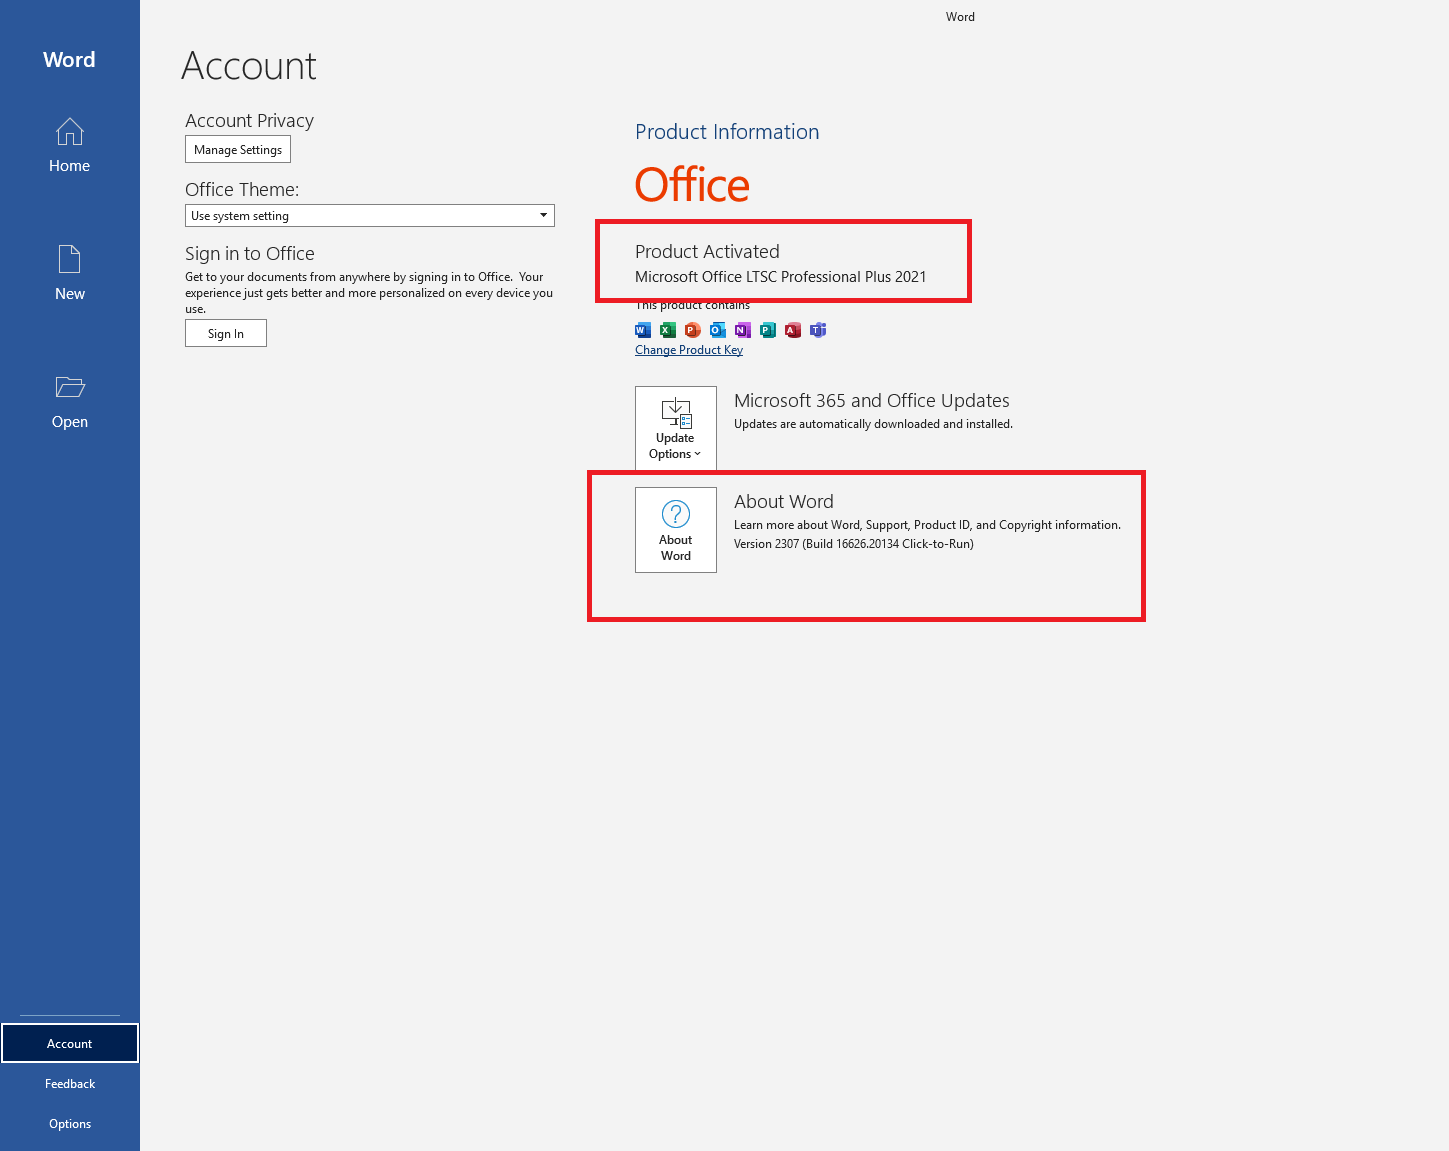Click the large 'Account' page title
This screenshot has height=1151, width=1449.
tap(249, 66)
